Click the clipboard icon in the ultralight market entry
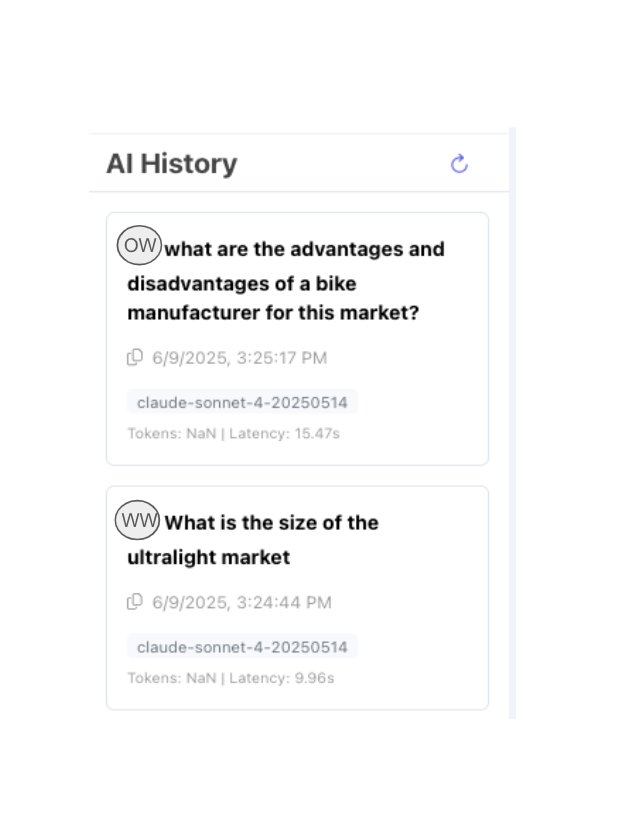 point(135,602)
